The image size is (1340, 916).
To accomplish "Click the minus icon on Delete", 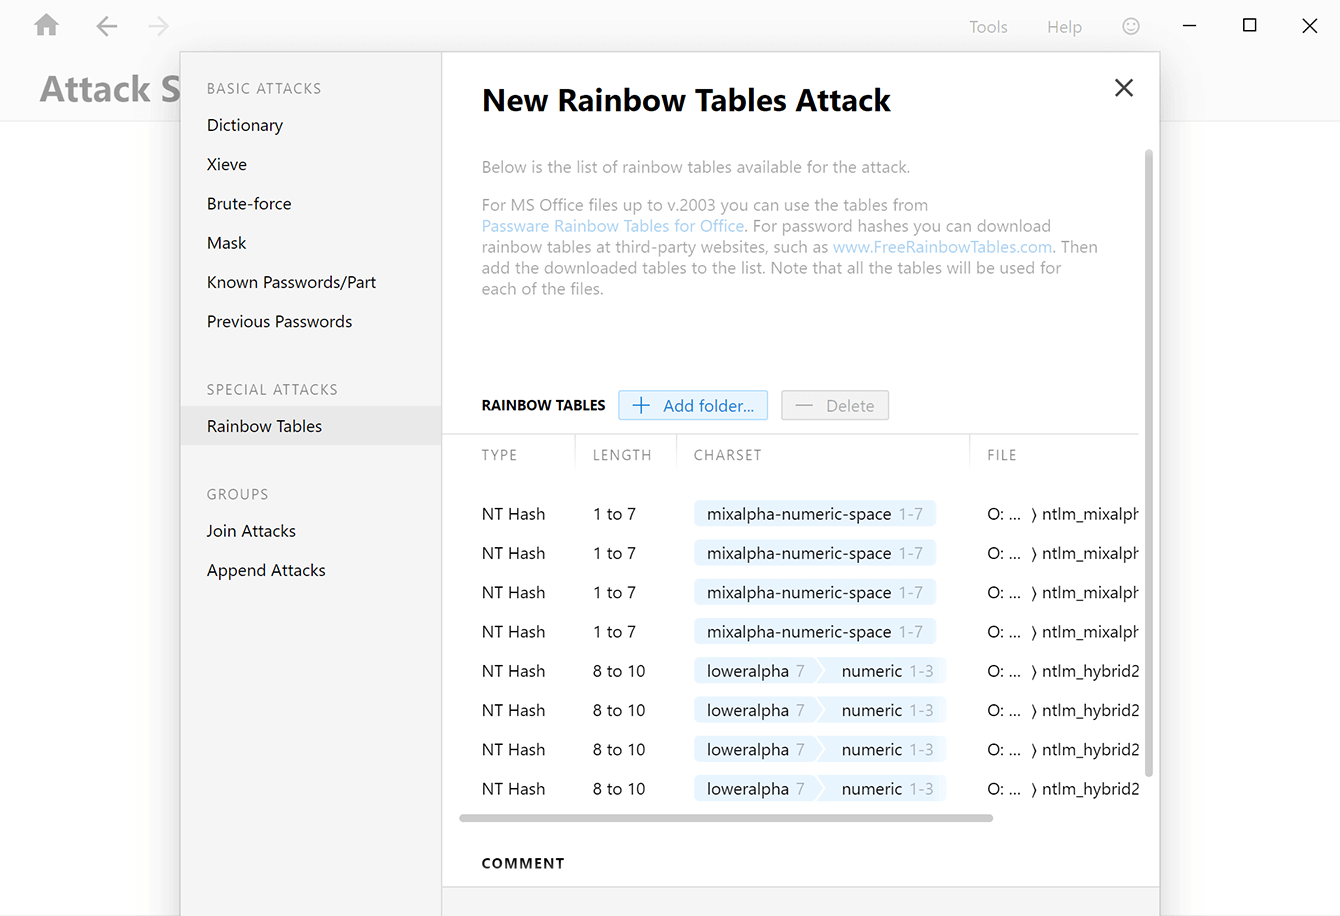I will (804, 405).
